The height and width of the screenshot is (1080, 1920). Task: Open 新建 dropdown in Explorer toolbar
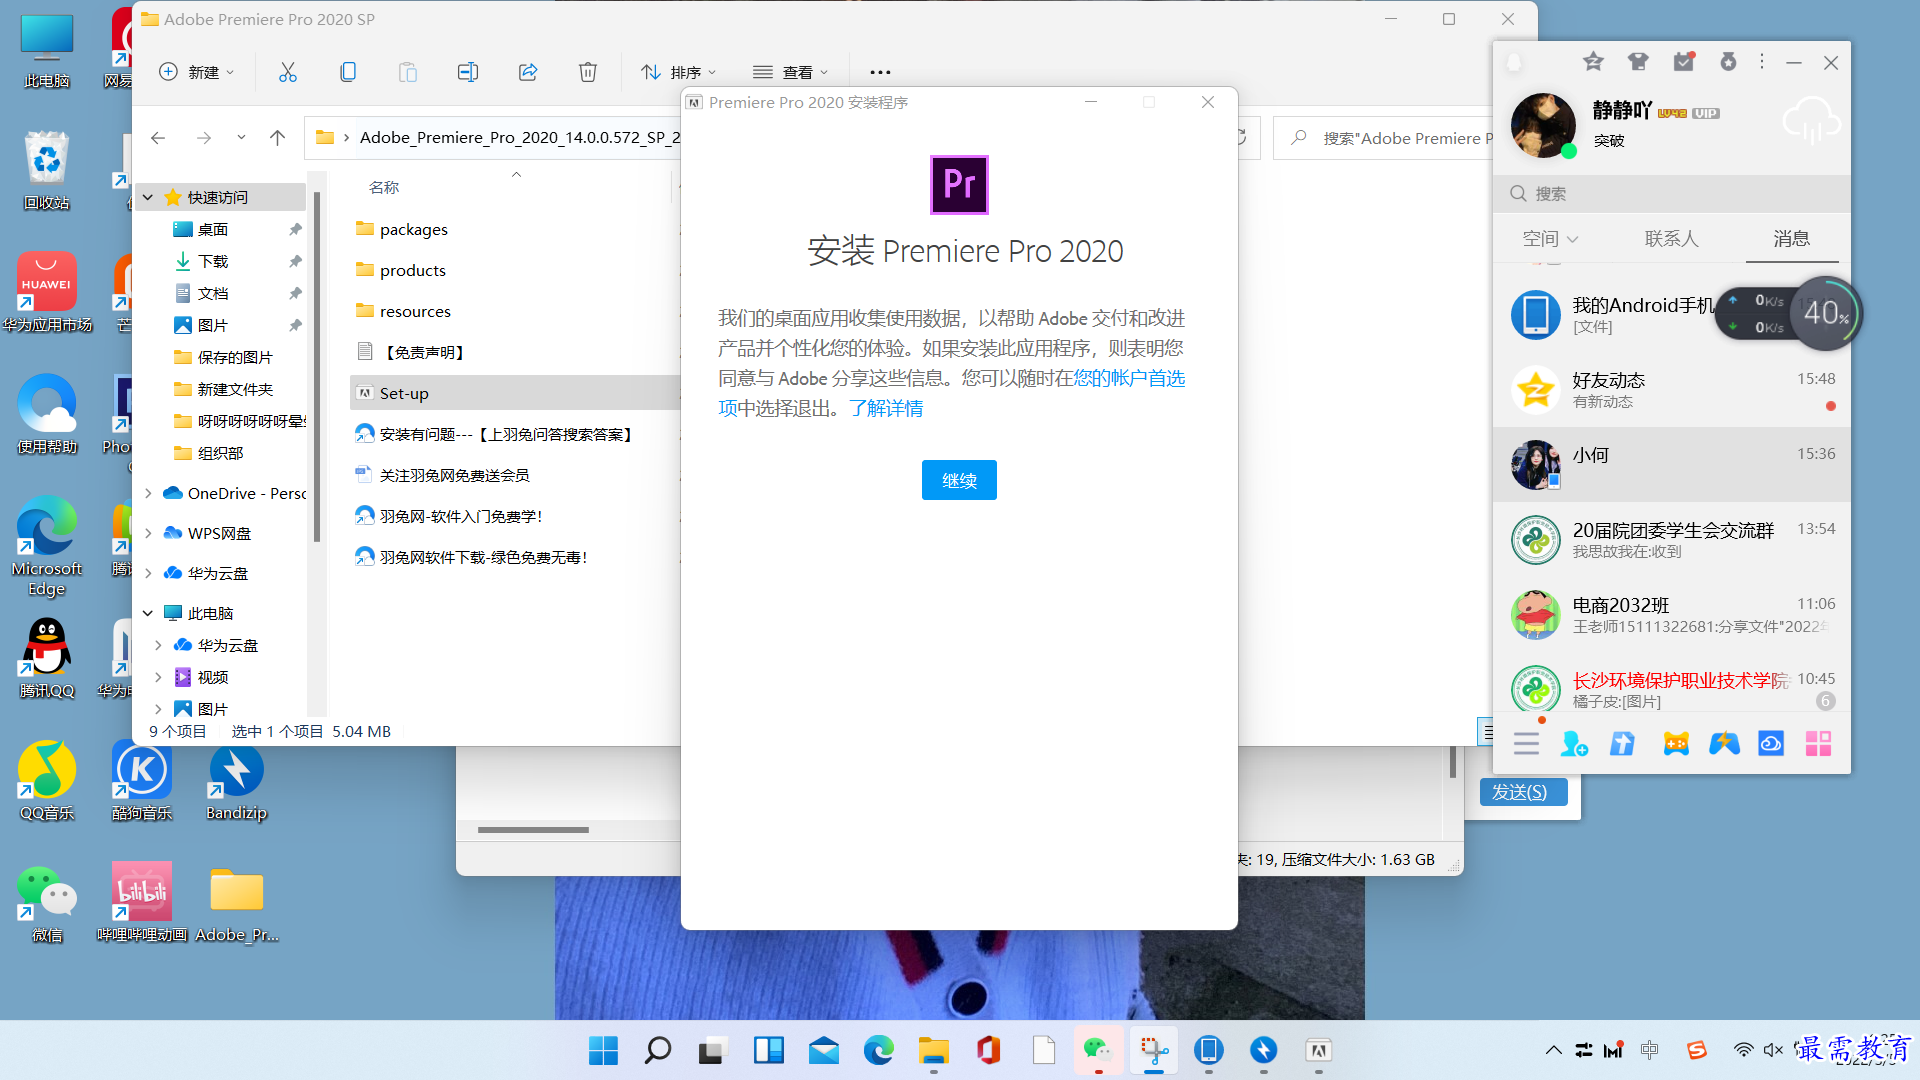(197, 72)
